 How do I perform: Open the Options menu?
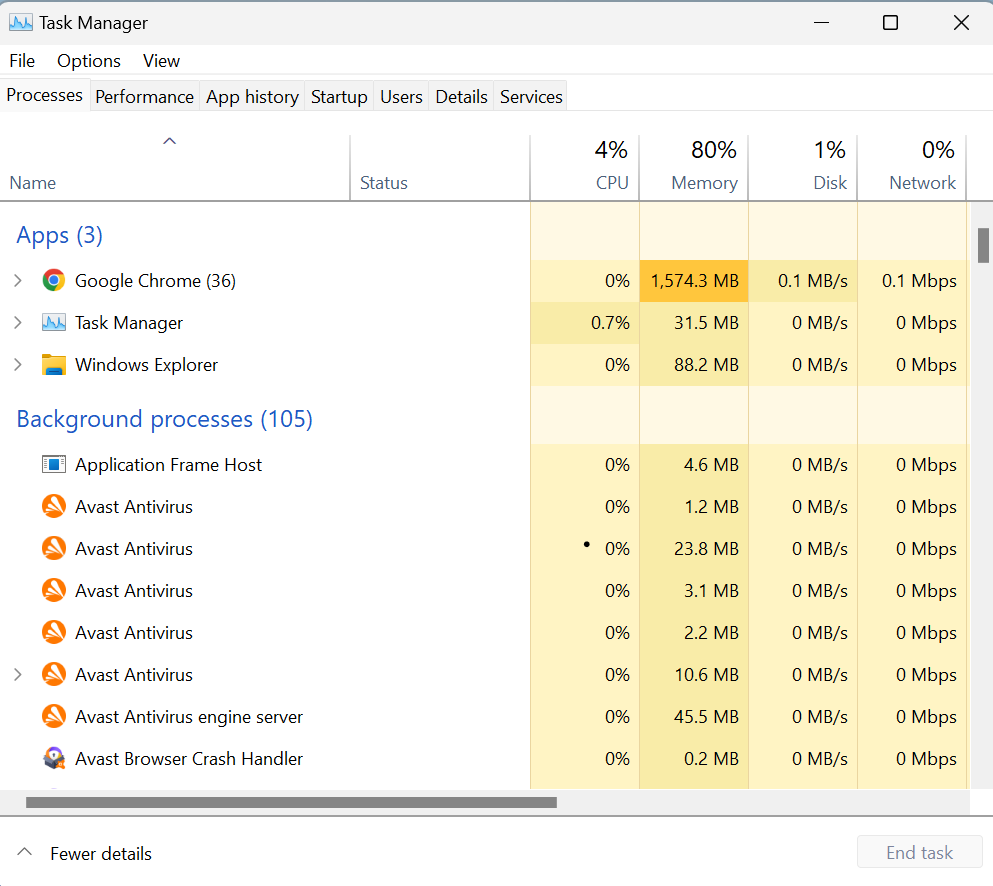(x=89, y=61)
